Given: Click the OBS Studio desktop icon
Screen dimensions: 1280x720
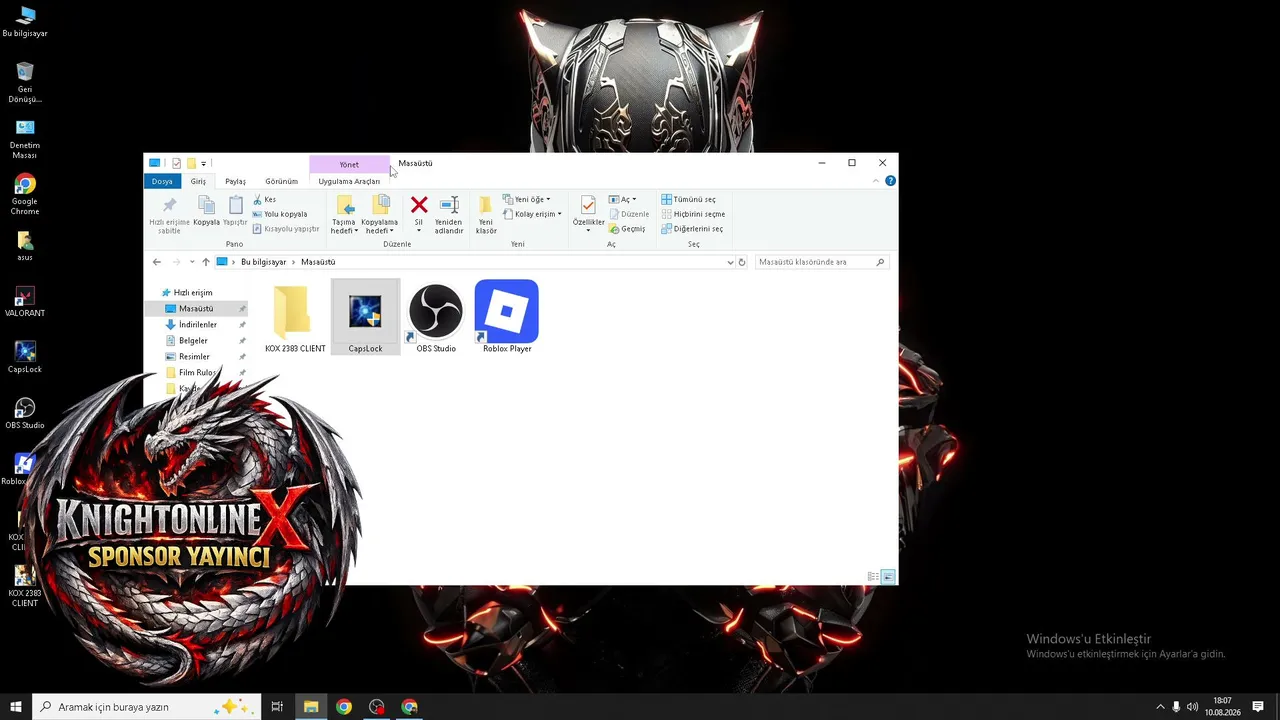Looking at the screenshot, I should click(x=25, y=414).
